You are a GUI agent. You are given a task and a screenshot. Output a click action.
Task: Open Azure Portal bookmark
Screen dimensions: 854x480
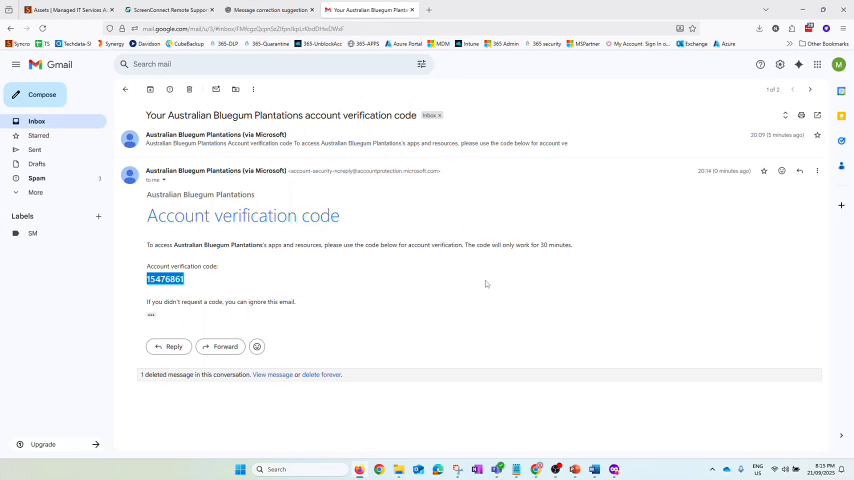(x=404, y=44)
